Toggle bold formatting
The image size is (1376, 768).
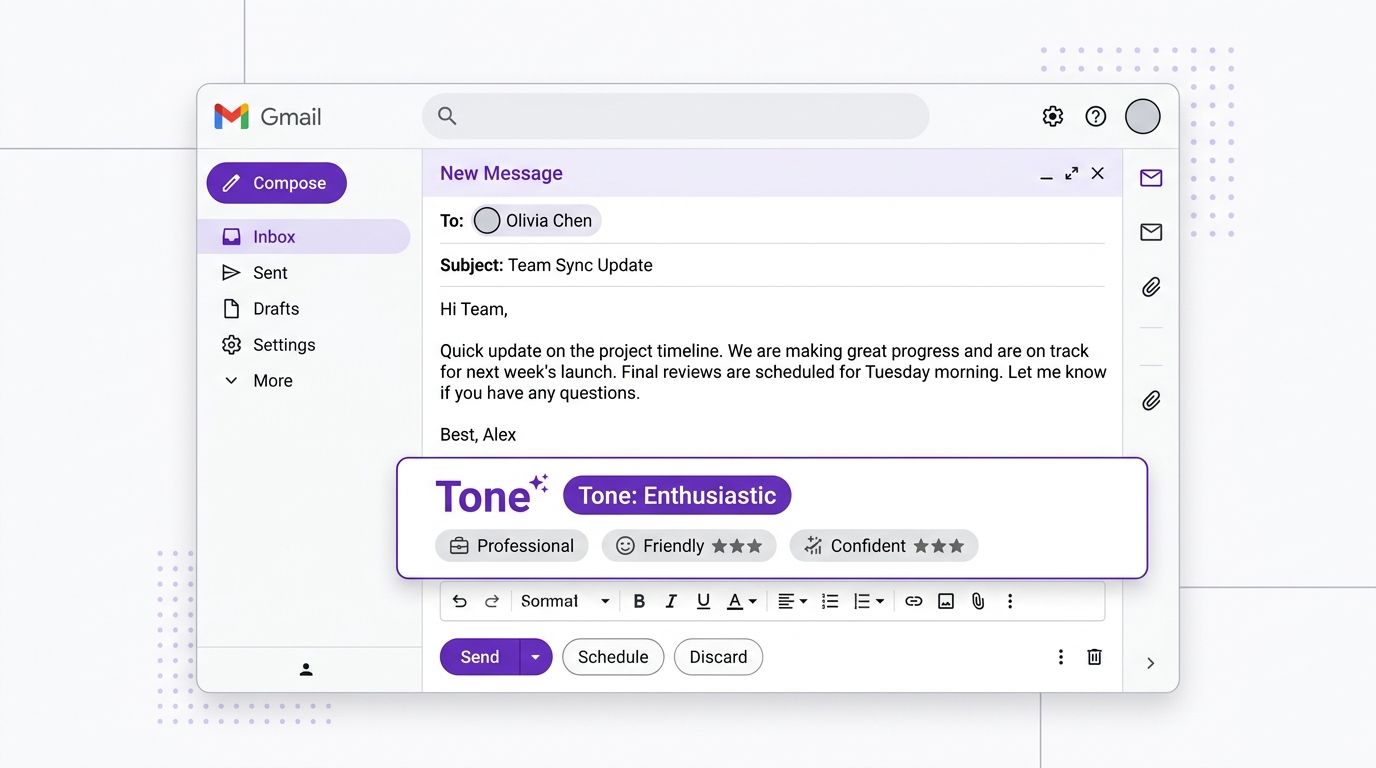click(x=639, y=601)
